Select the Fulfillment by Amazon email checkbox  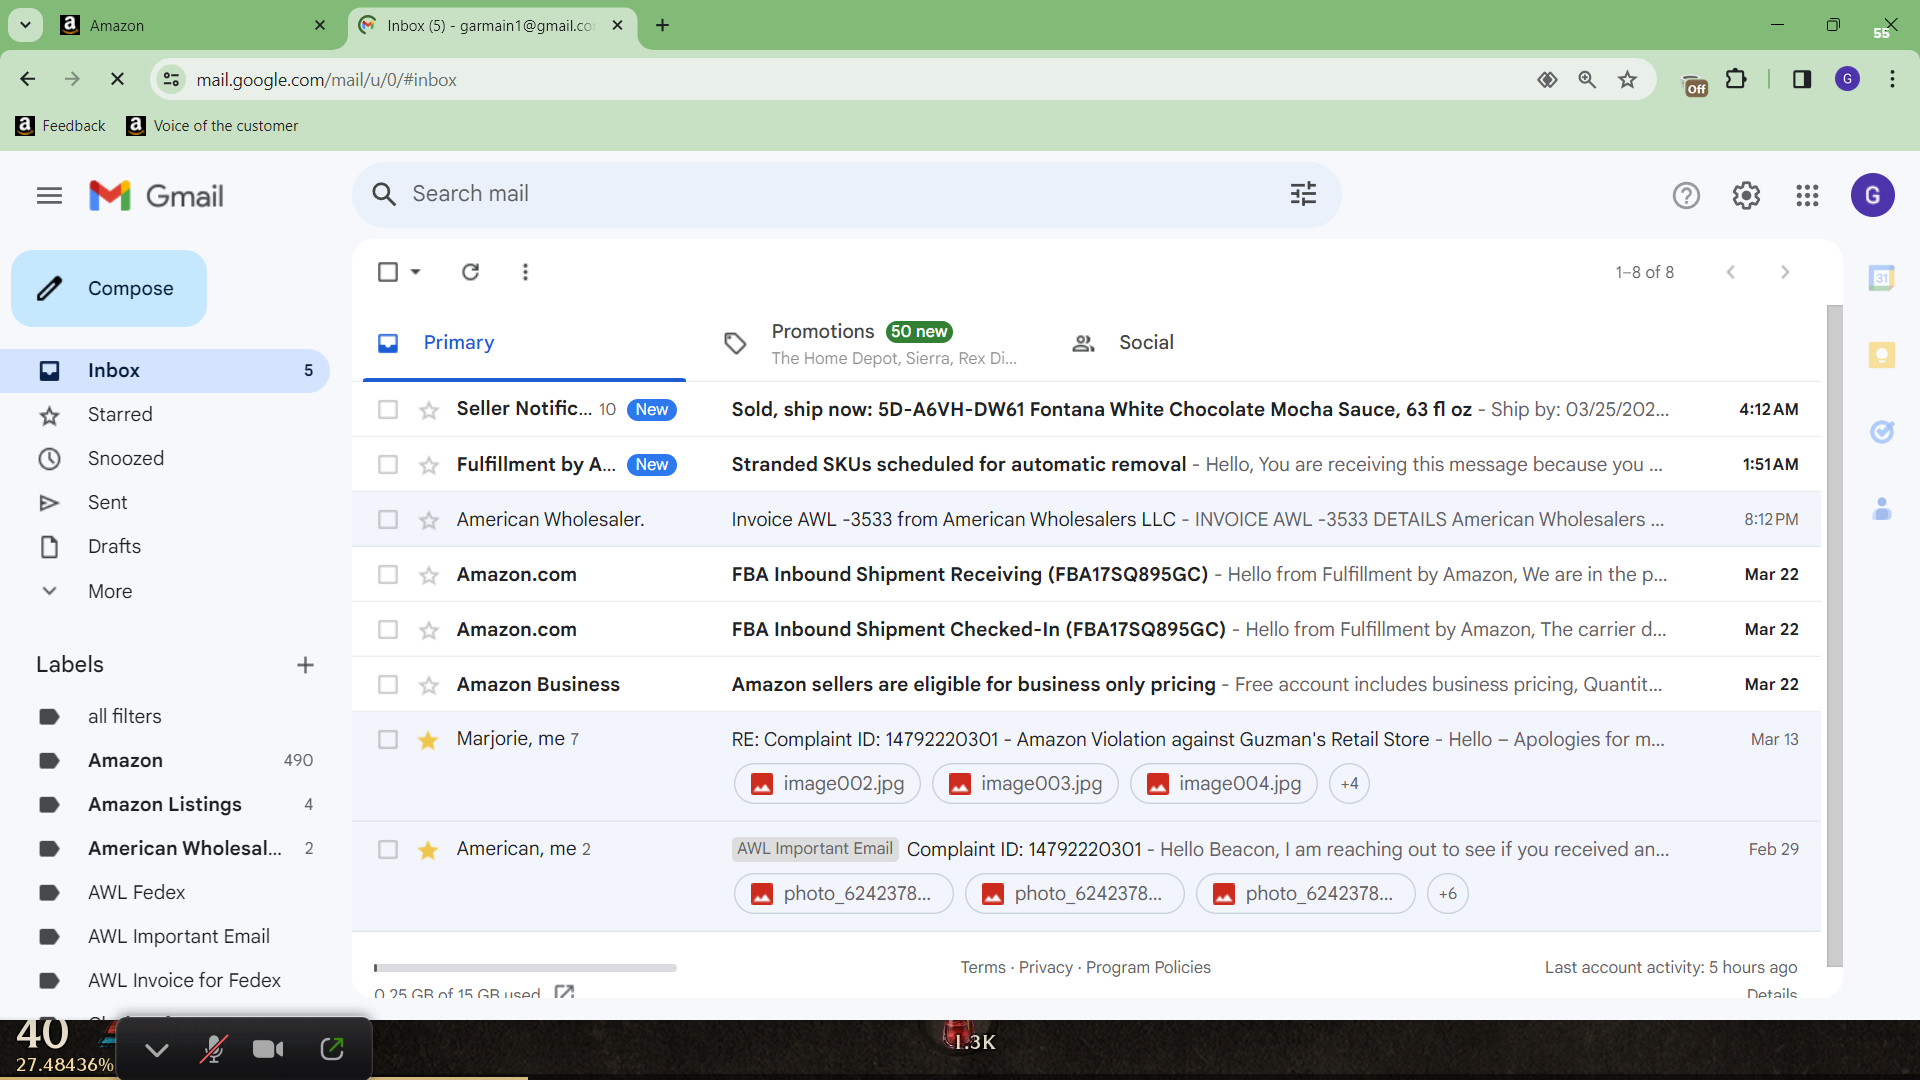[x=388, y=465]
